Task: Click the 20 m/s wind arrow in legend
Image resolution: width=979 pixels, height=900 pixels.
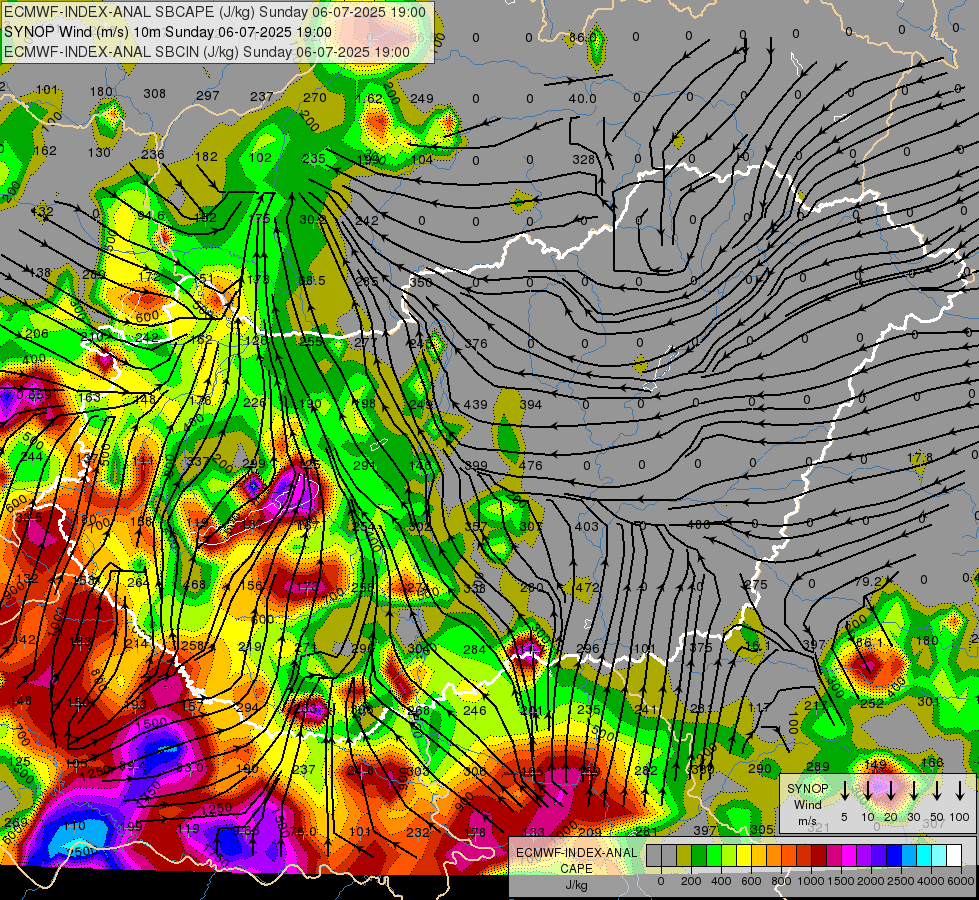Action: click(891, 791)
